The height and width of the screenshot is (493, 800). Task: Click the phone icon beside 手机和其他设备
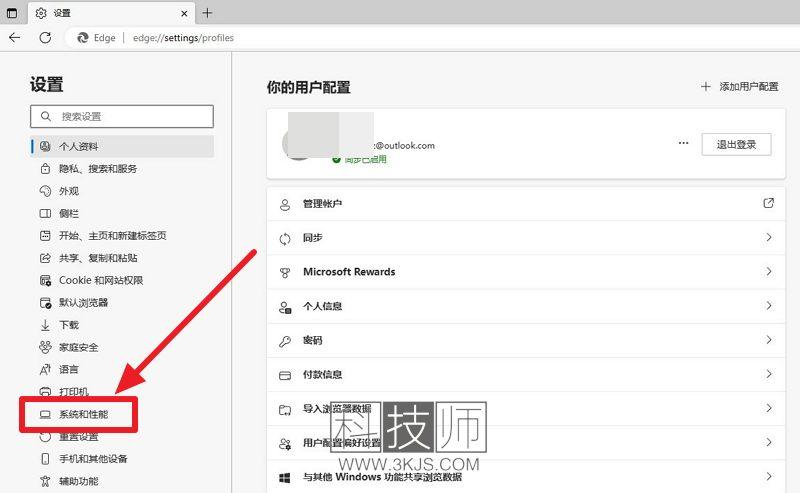coord(45,459)
